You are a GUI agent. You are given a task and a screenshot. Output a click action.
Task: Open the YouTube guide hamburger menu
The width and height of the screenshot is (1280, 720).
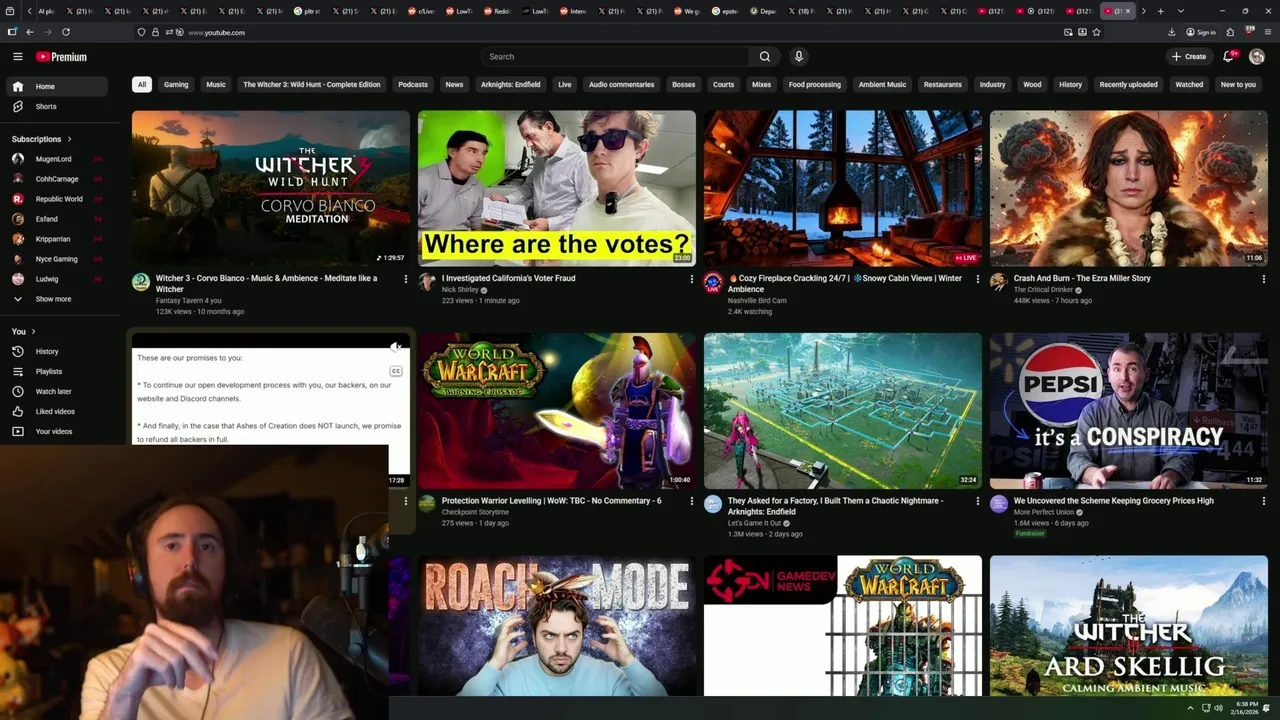(17, 57)
